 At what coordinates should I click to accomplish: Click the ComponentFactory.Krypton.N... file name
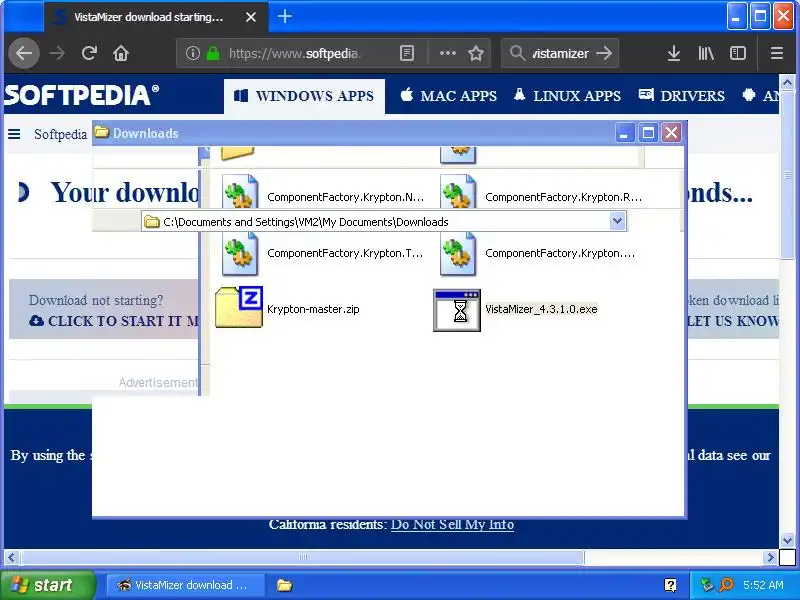pos(345,197)
